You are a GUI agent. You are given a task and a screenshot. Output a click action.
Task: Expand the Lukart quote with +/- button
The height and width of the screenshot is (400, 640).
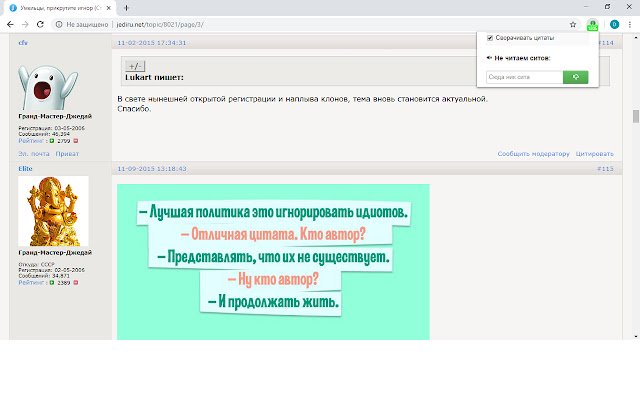point(135,66)
